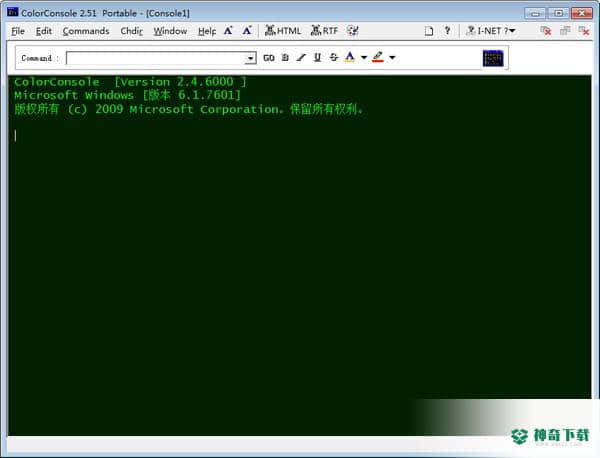Apply the font color A icon

pyautogui.click(x=349, y=57)
